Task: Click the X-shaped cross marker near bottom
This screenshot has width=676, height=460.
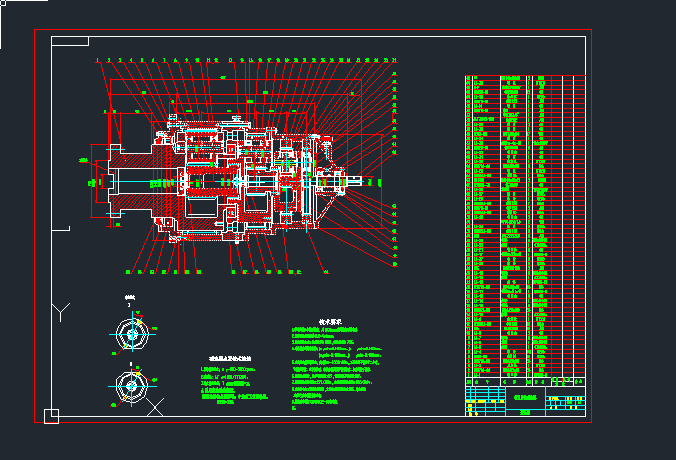Action: pyautogui.click(x=156, y=406)
